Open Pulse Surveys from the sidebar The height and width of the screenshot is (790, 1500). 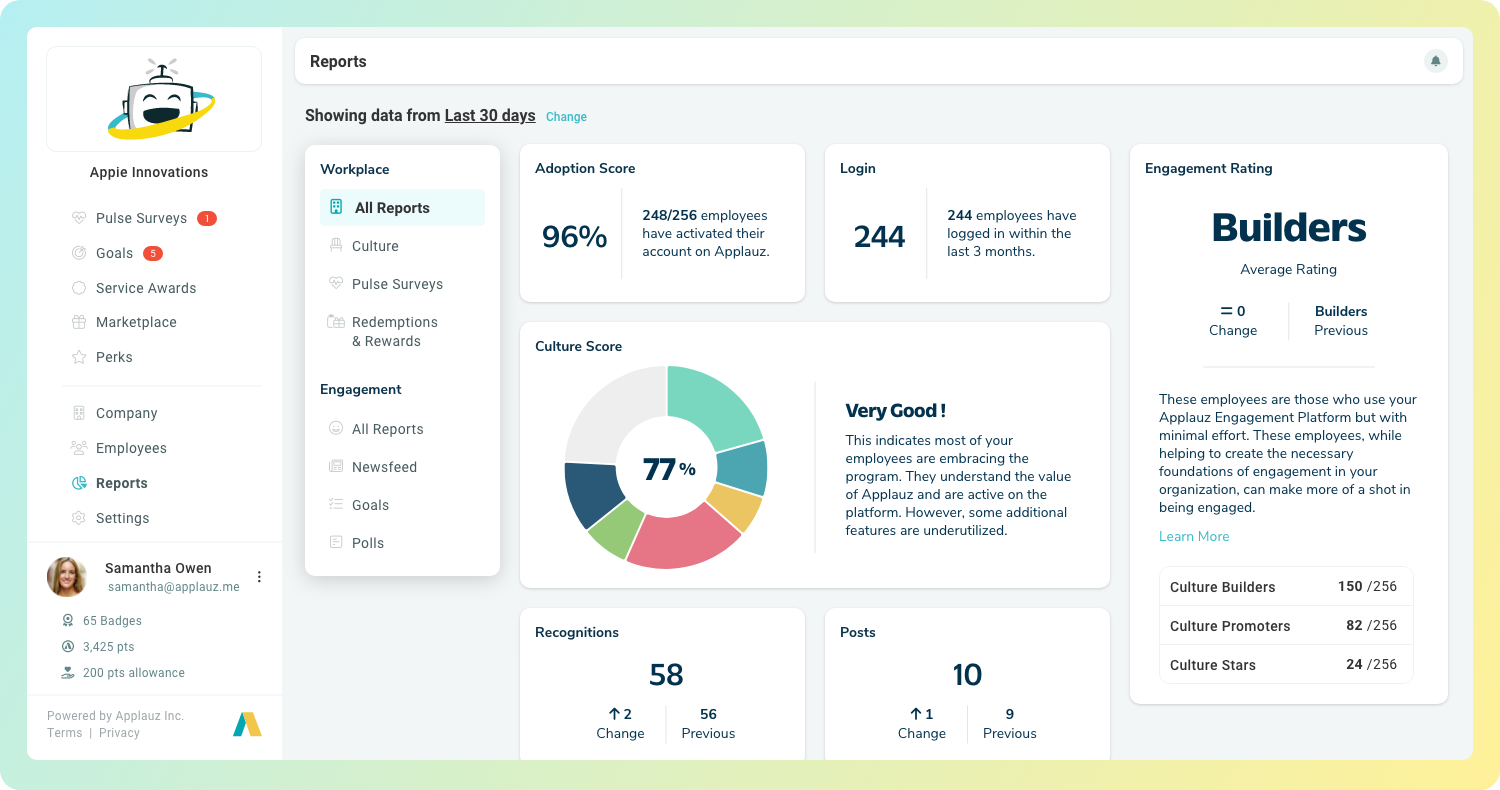coord(140,218)
